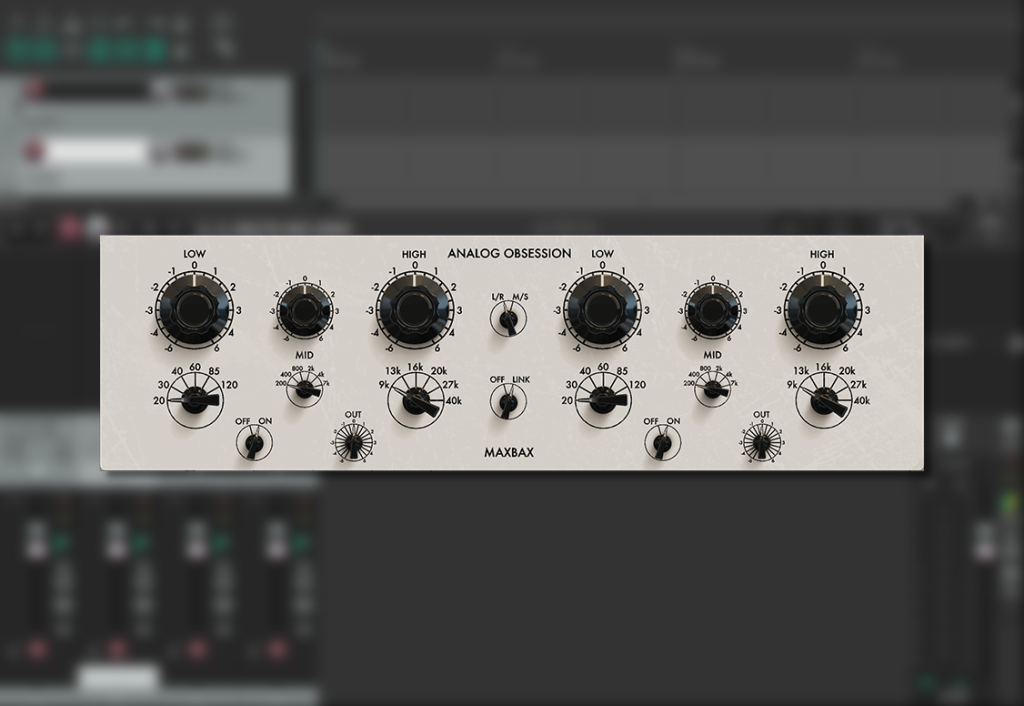1024x706 pixels.
Task: Click the MAXBAX plugin name label
Action: 509,453
